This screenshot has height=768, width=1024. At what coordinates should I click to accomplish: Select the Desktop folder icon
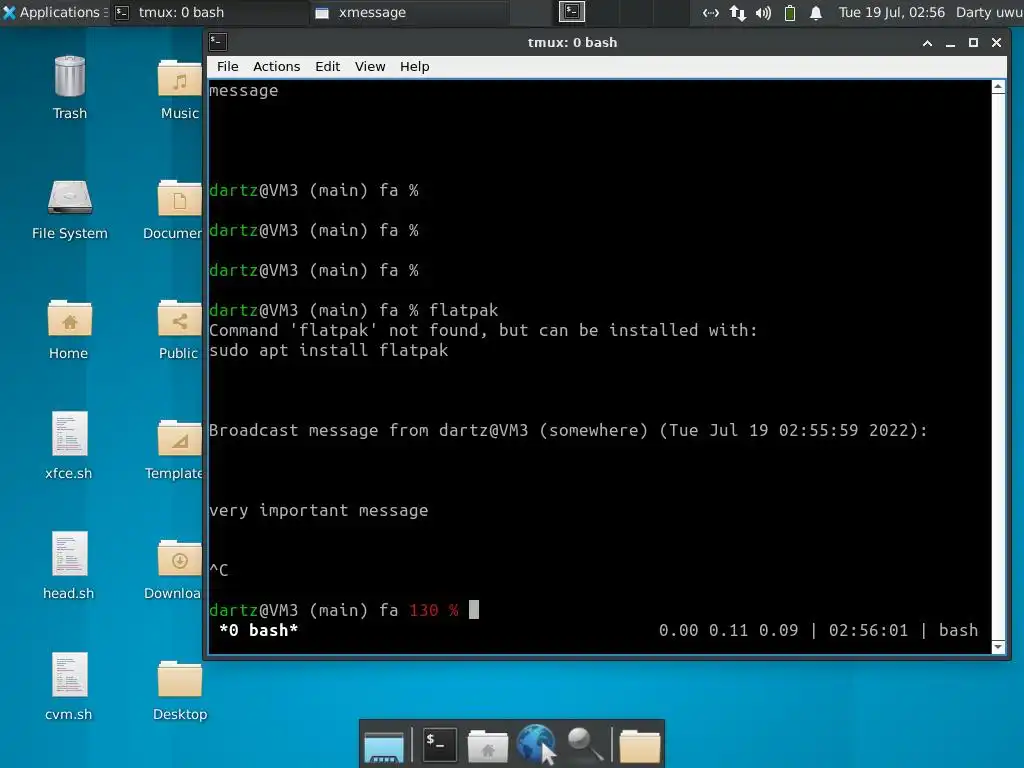point(180,679)
